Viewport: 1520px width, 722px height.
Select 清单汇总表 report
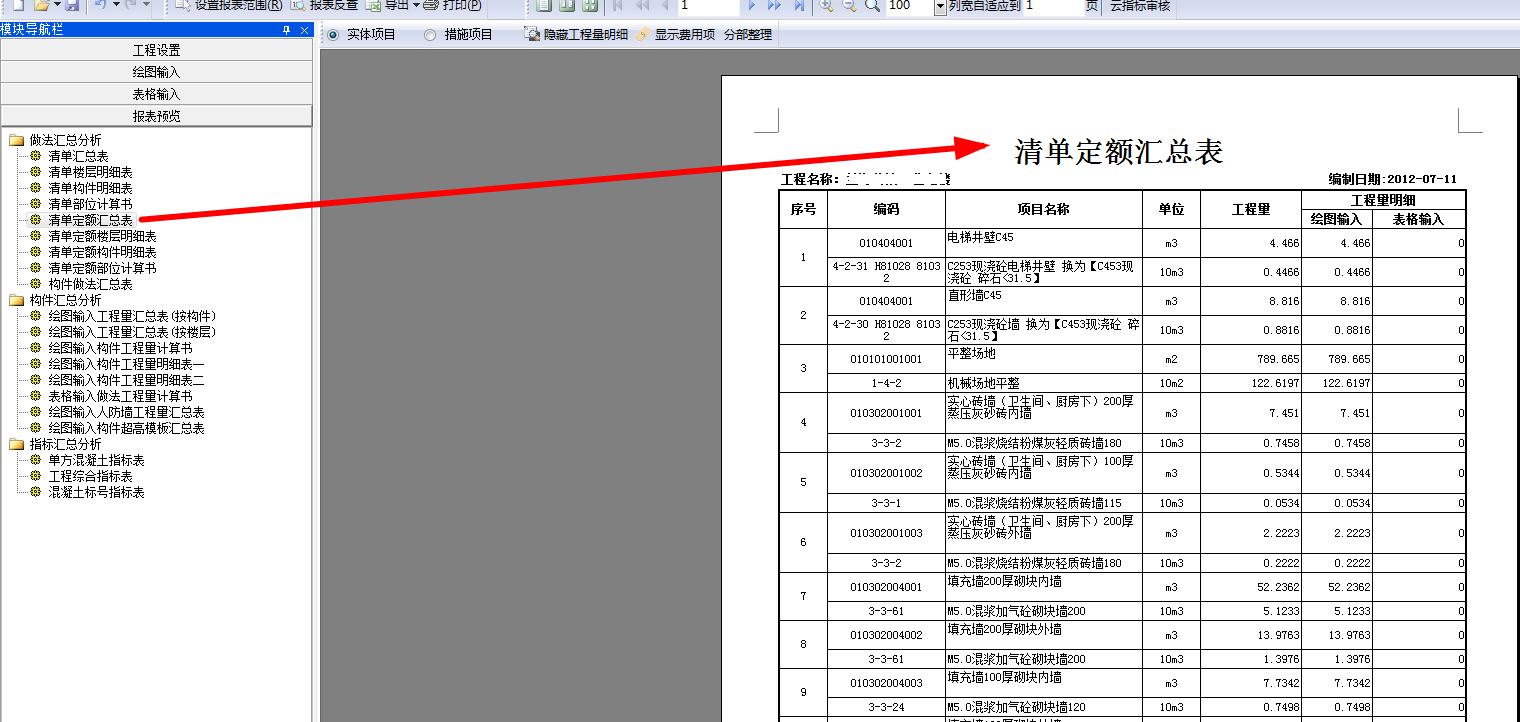(x=78, y=156)
